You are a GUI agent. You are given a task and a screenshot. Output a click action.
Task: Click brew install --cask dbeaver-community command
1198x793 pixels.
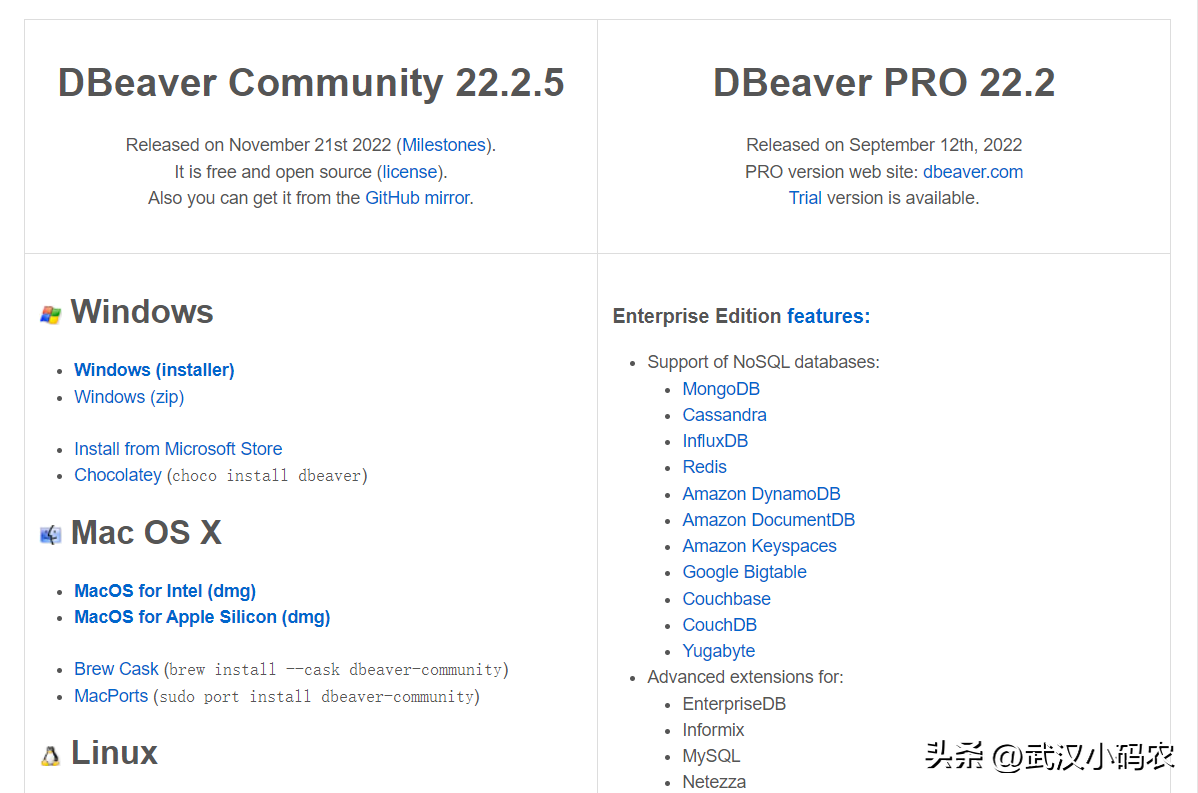336,670
